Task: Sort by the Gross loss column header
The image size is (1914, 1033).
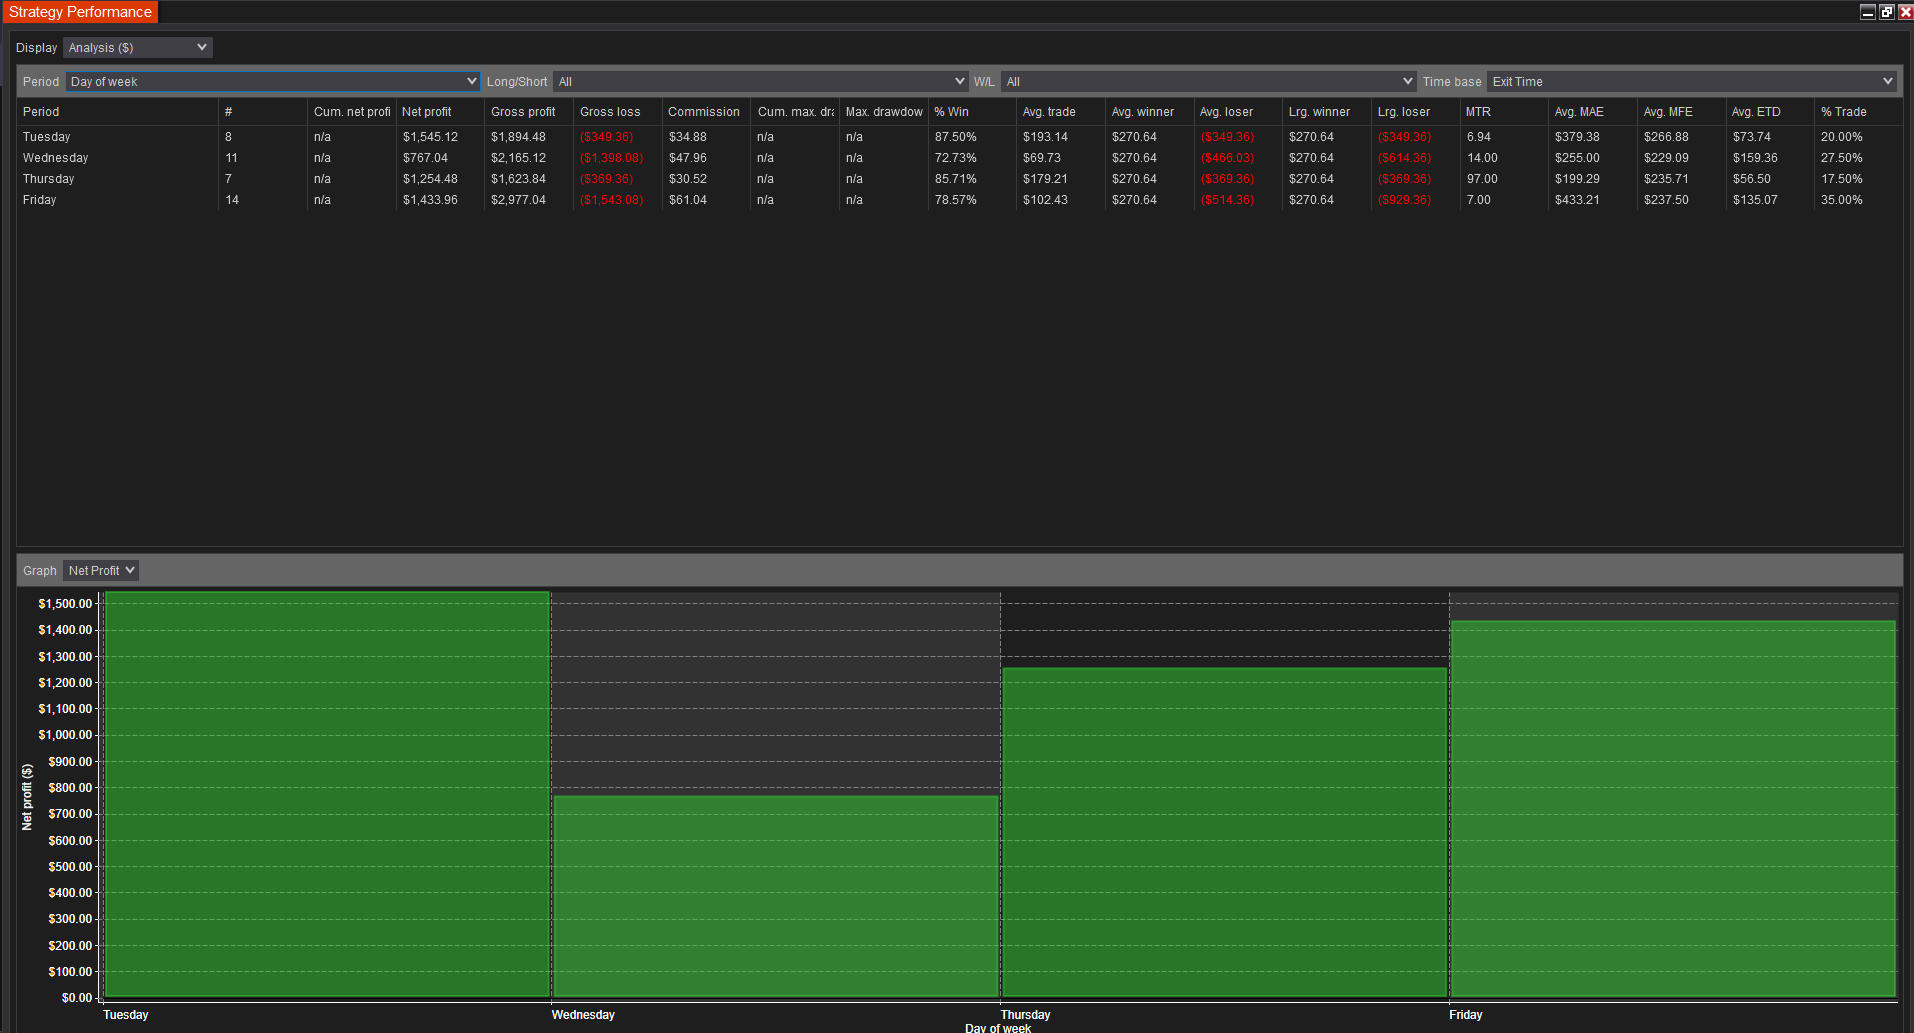Action: 618,112
